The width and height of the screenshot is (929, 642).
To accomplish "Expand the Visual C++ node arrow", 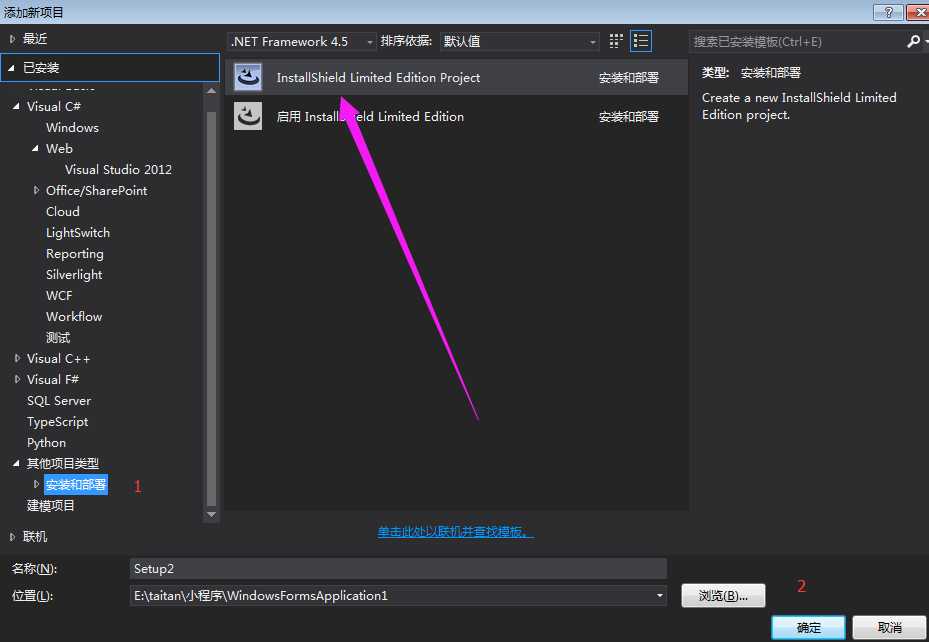I will (17, 358).
